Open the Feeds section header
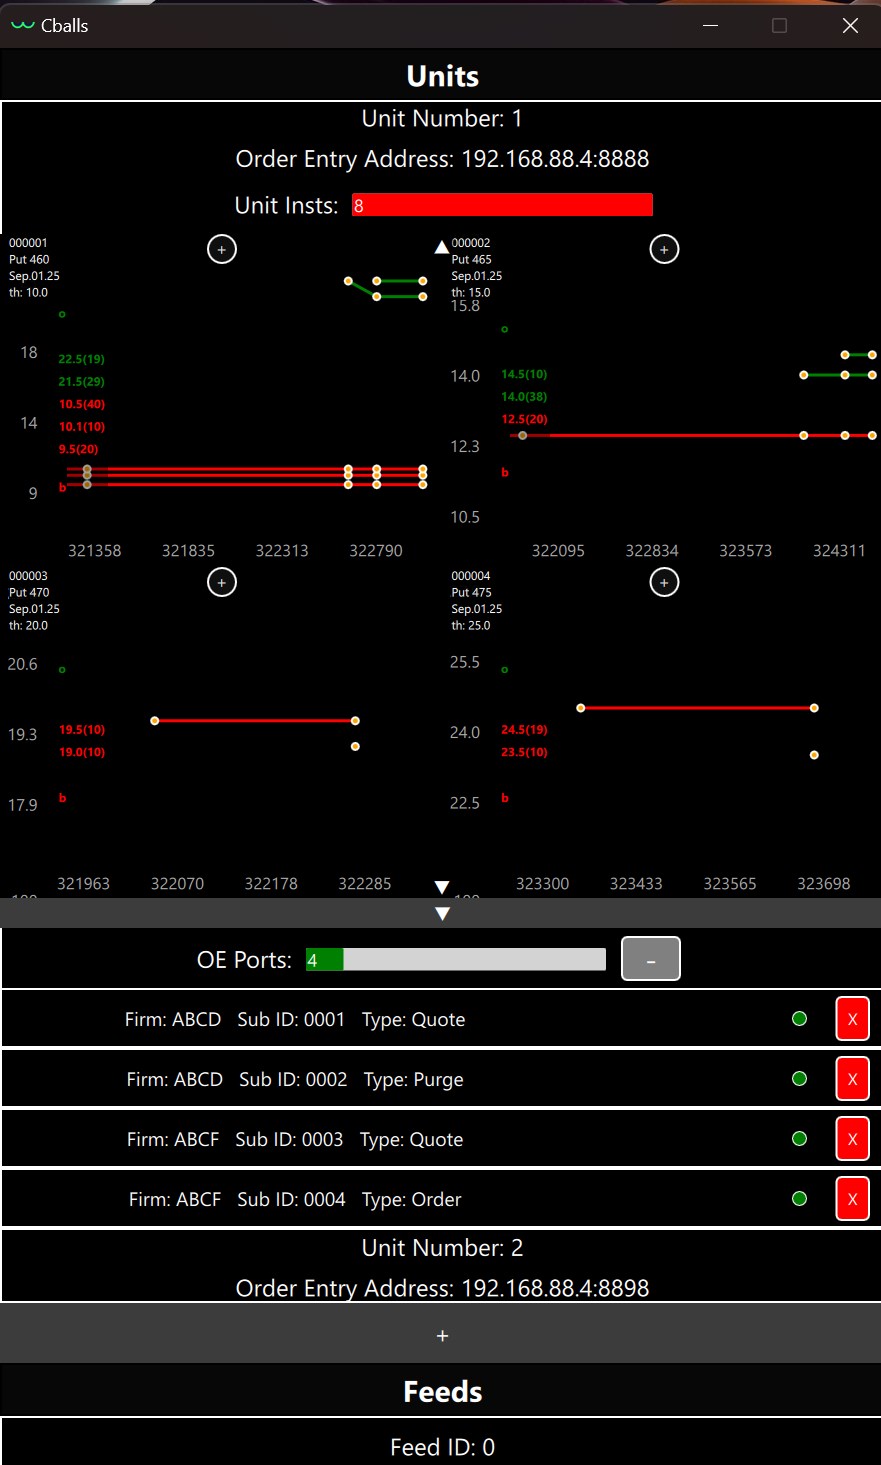881x1465 pixels. [x=442, y=1391]
